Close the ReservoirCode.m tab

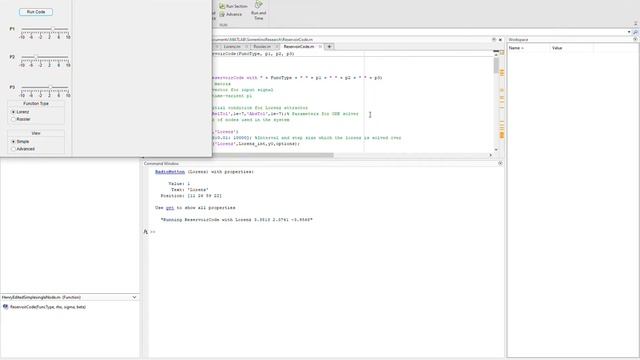pos(320,47)
